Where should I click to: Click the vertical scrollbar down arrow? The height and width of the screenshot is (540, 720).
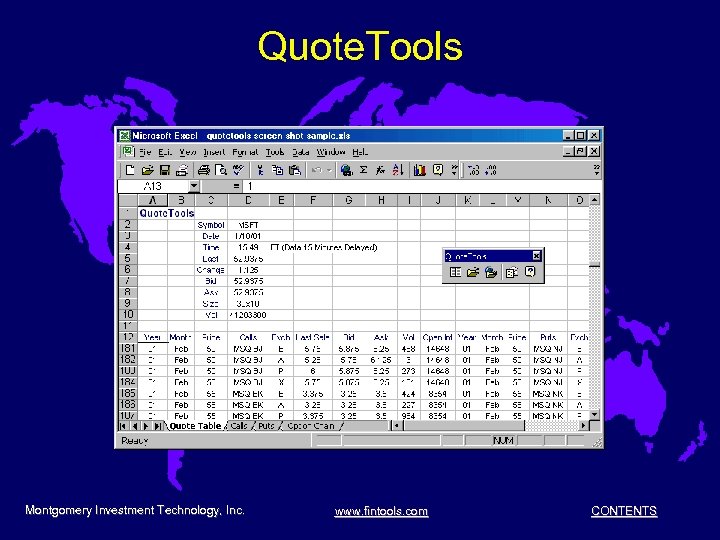(595, 414)
